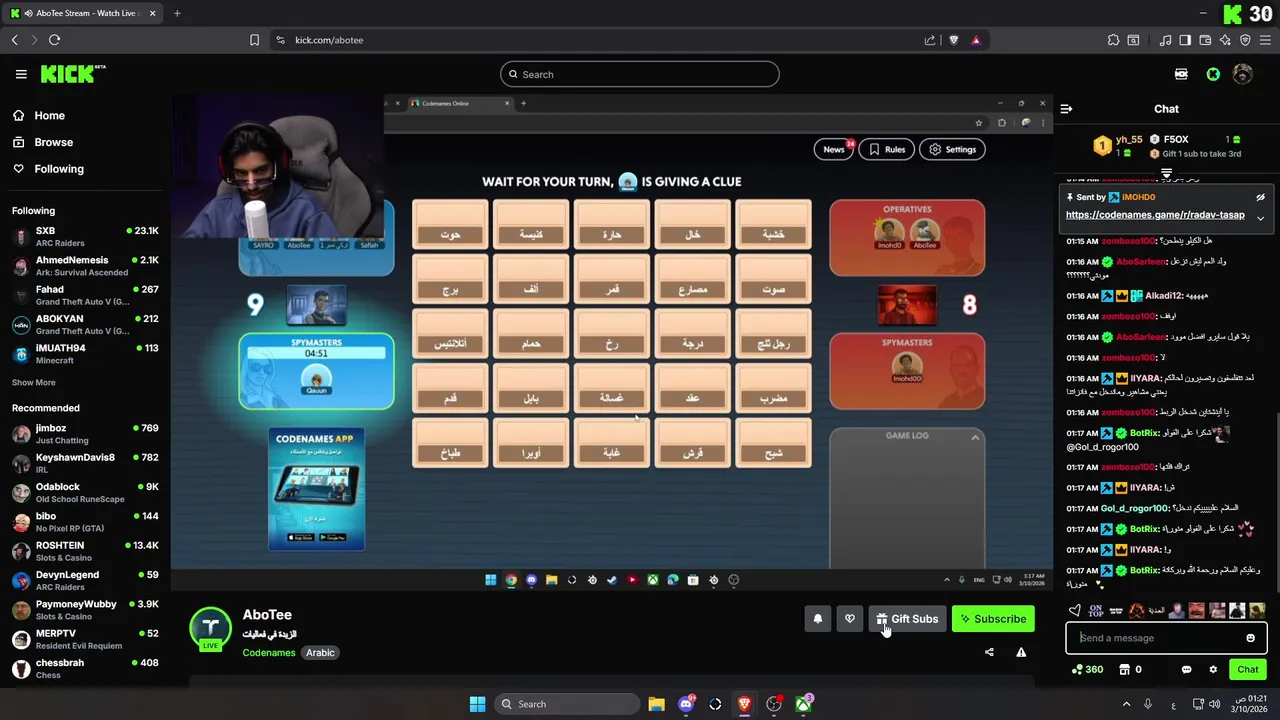Reload the page with the refresh icon
The image size is (1280, 720).
(x=54, y=40)
